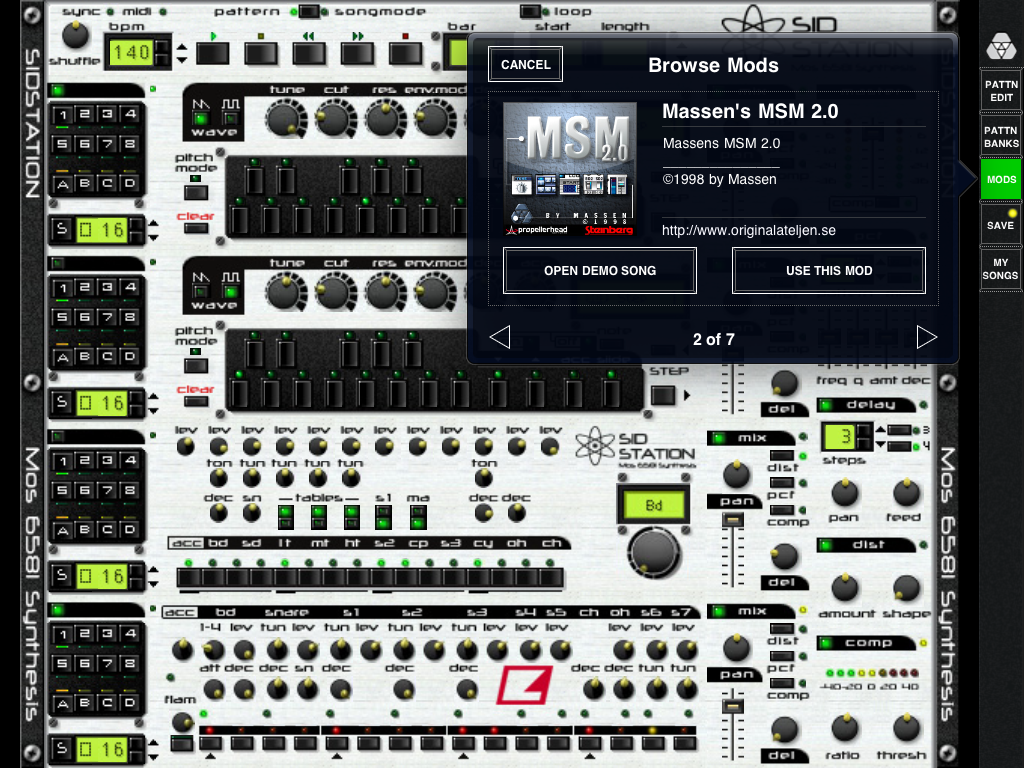This screenshot has height=768, width=1024.
Task: Toggle the first synth section's enable LED
Action: coord(58,90)
